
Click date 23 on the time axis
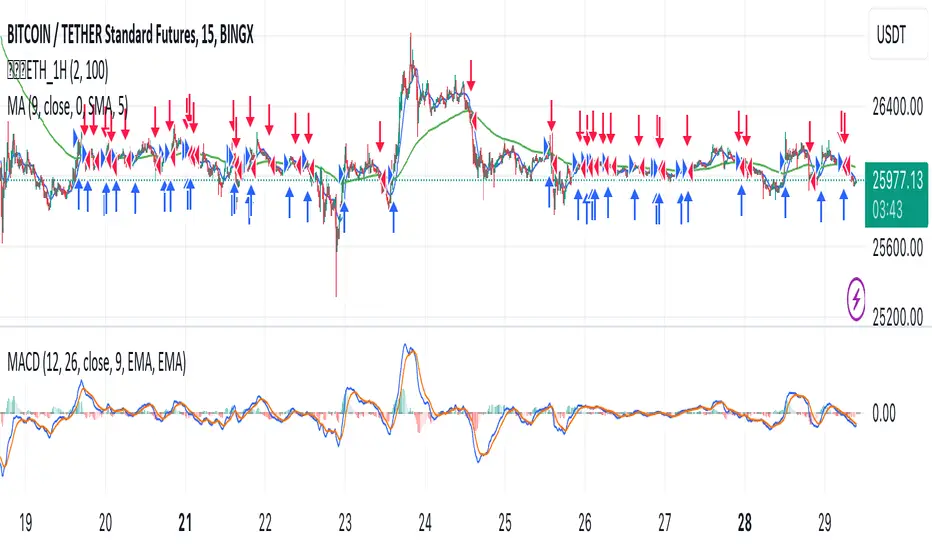(x=345, y=523)
